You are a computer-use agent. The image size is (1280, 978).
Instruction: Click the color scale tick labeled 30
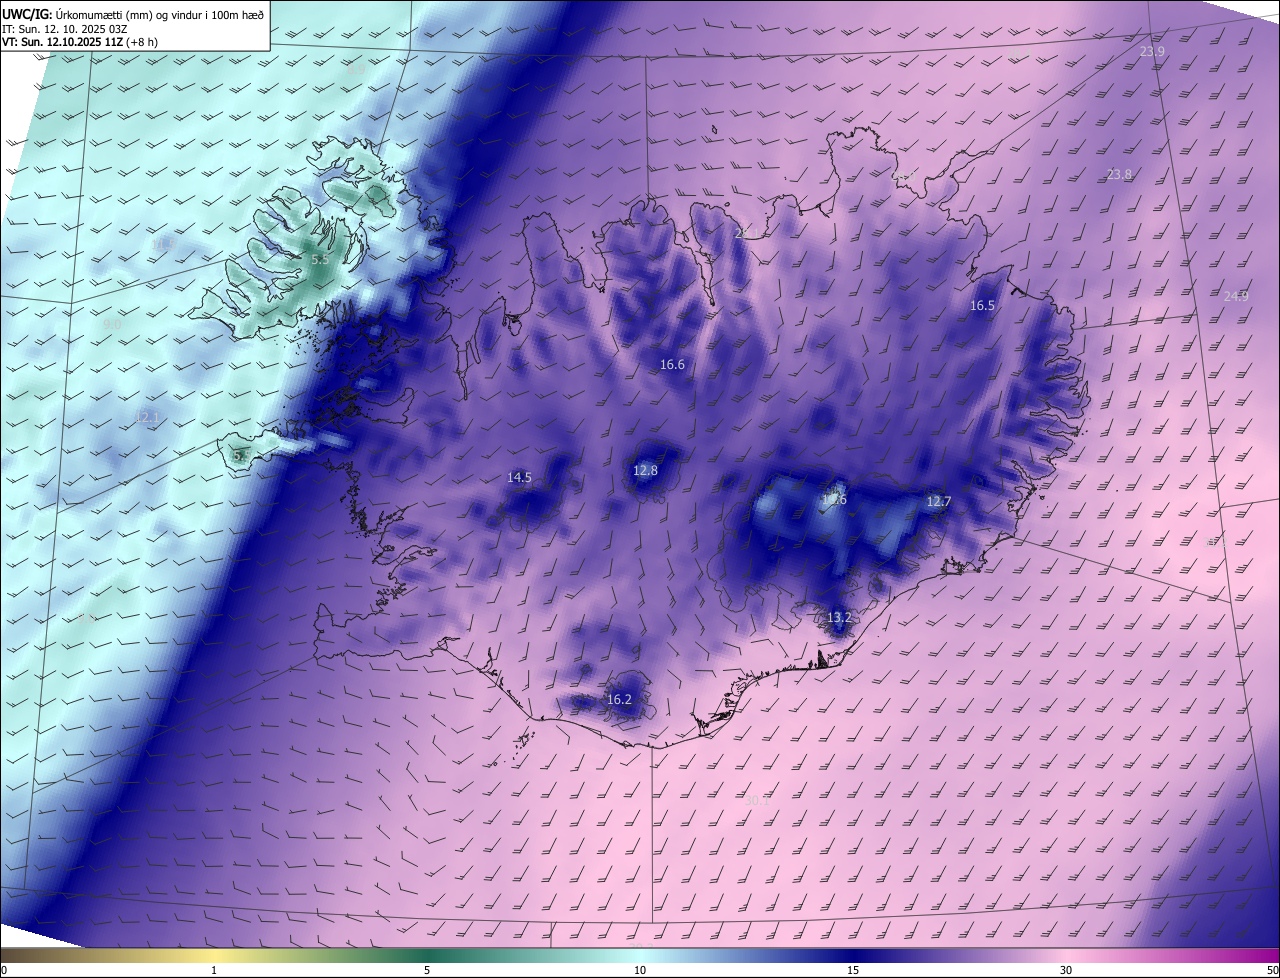click(x=1066, y=970)
